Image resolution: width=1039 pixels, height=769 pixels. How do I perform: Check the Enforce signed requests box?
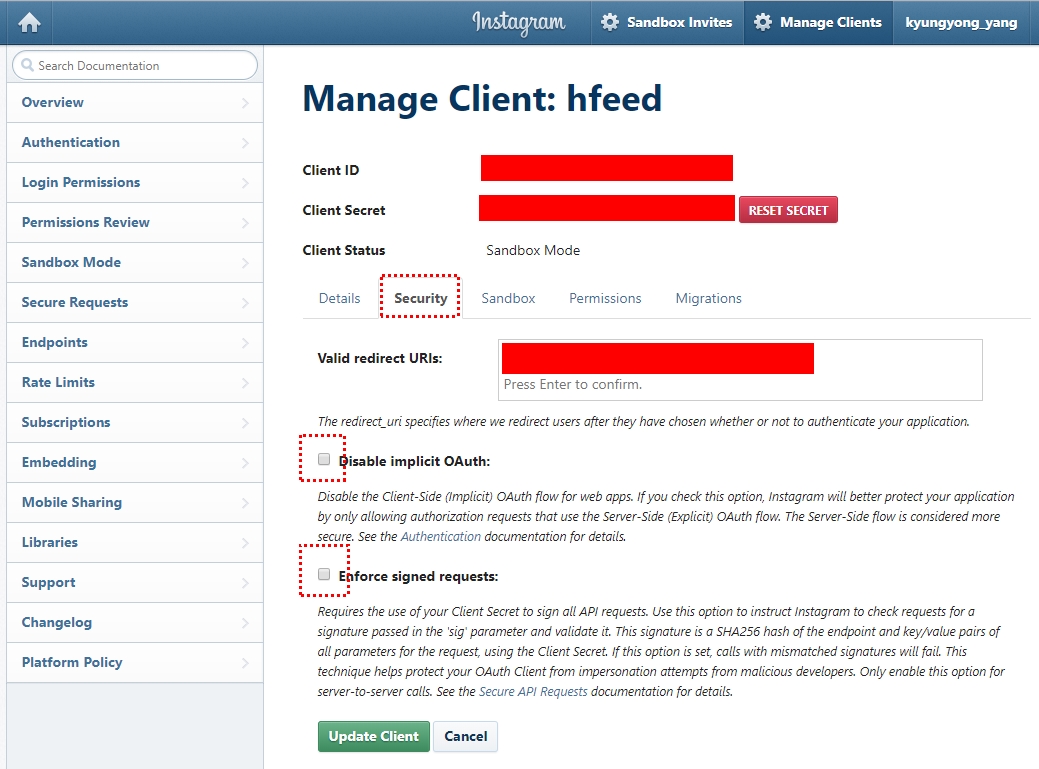pos(324,575)
